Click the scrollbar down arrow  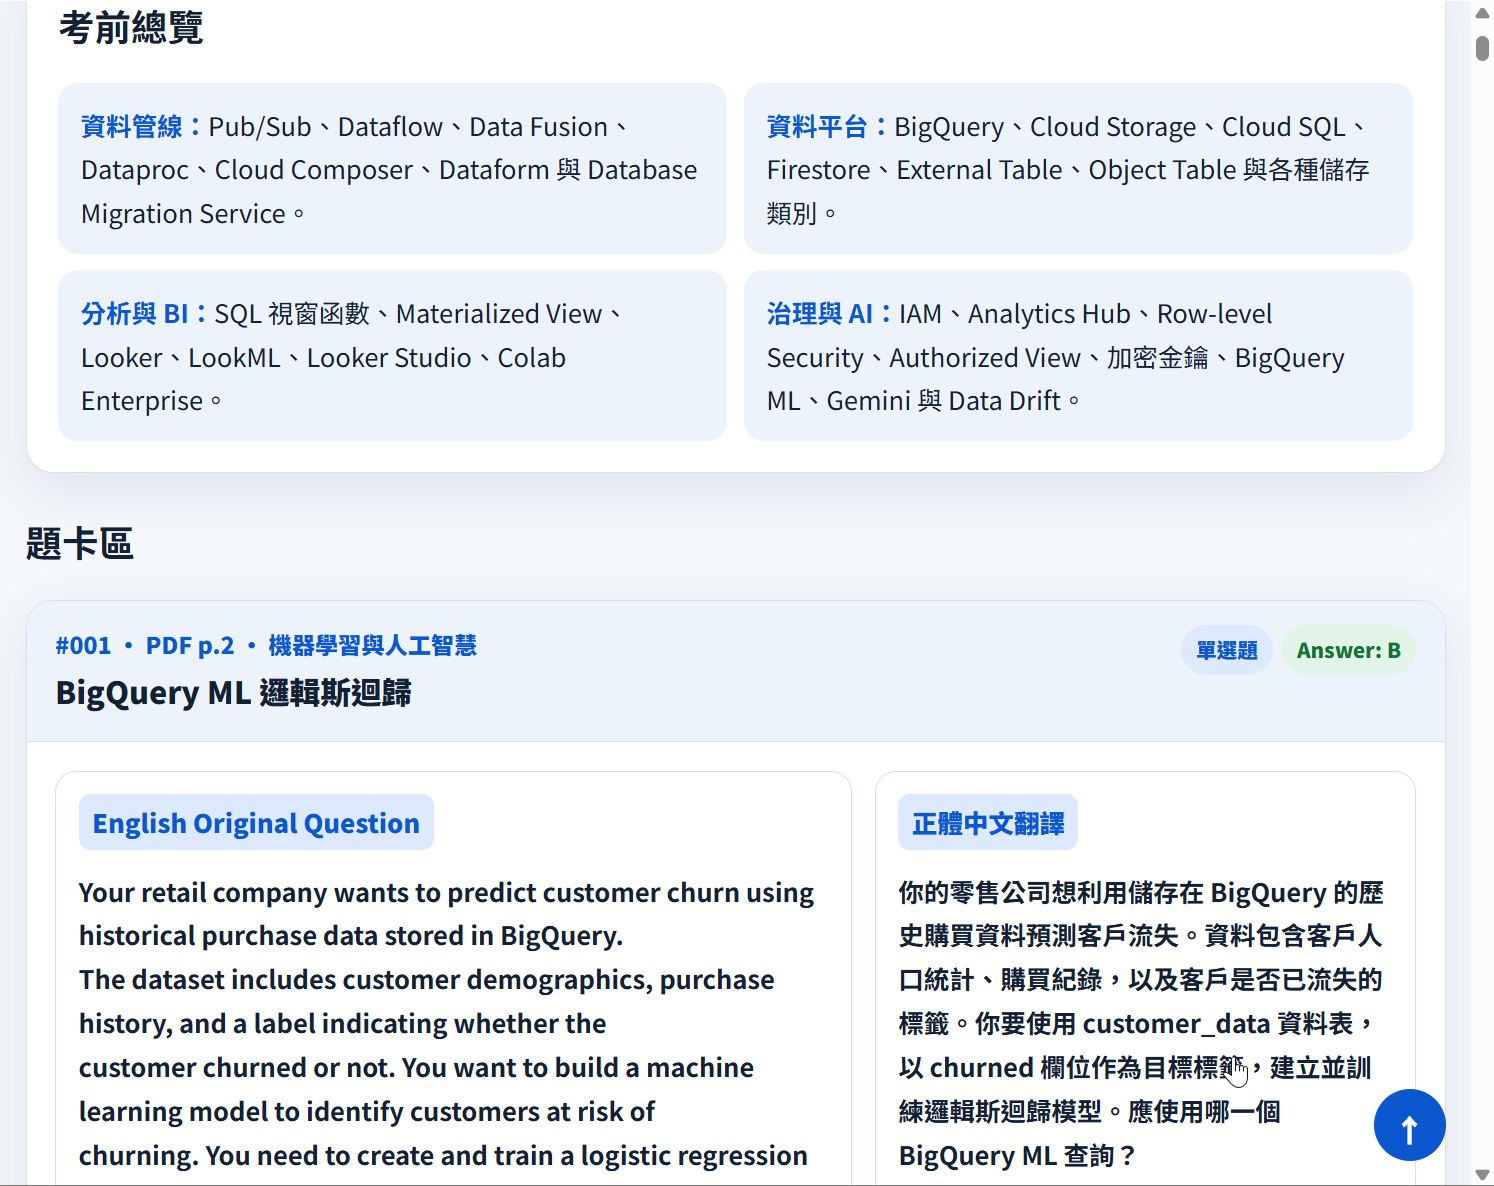(x=1482, y=1174)
